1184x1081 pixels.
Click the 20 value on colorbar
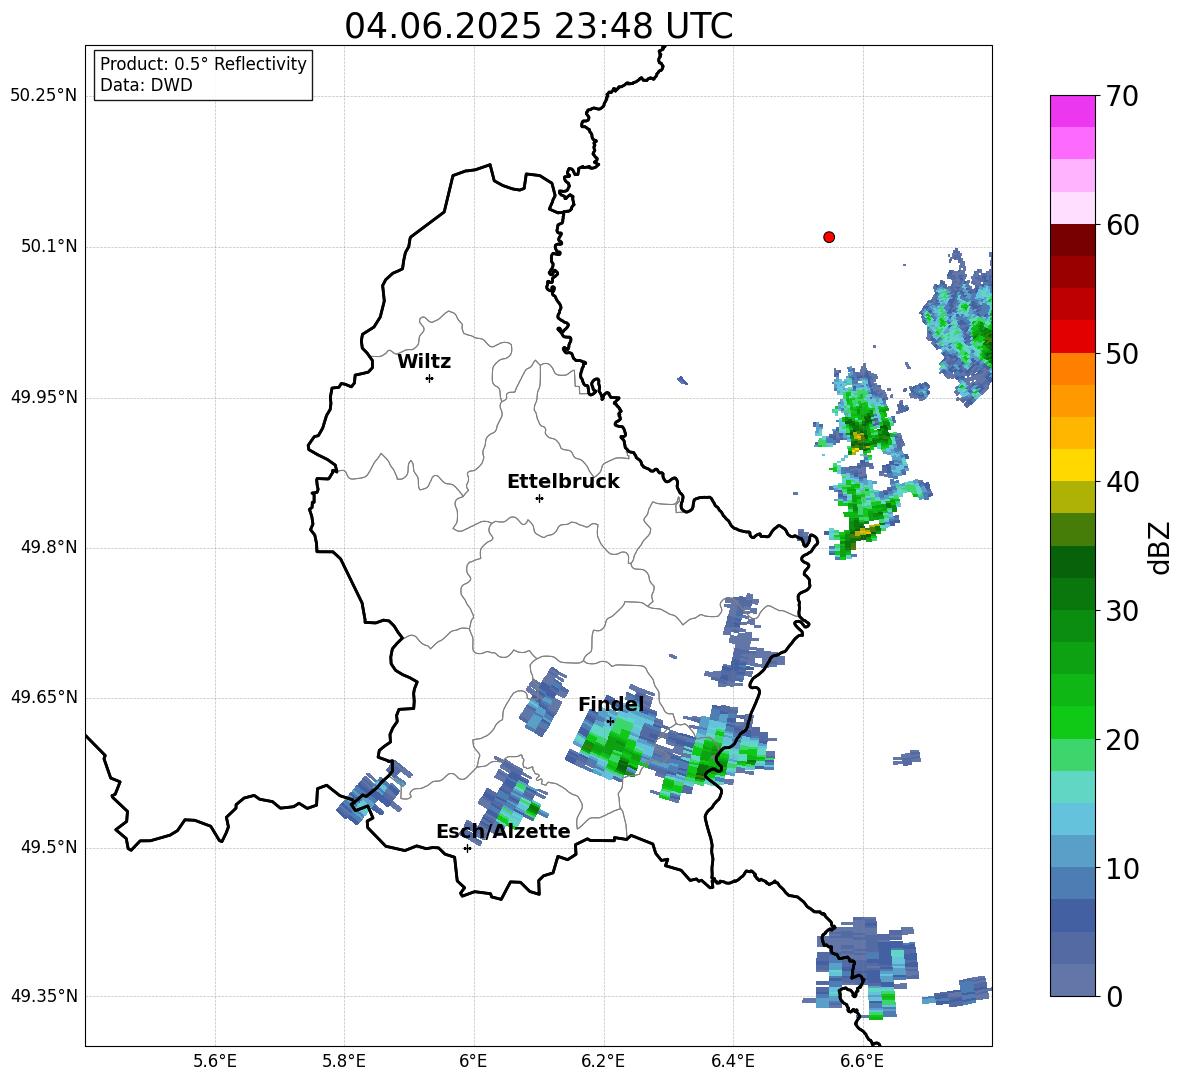(x=1122, y=739)
